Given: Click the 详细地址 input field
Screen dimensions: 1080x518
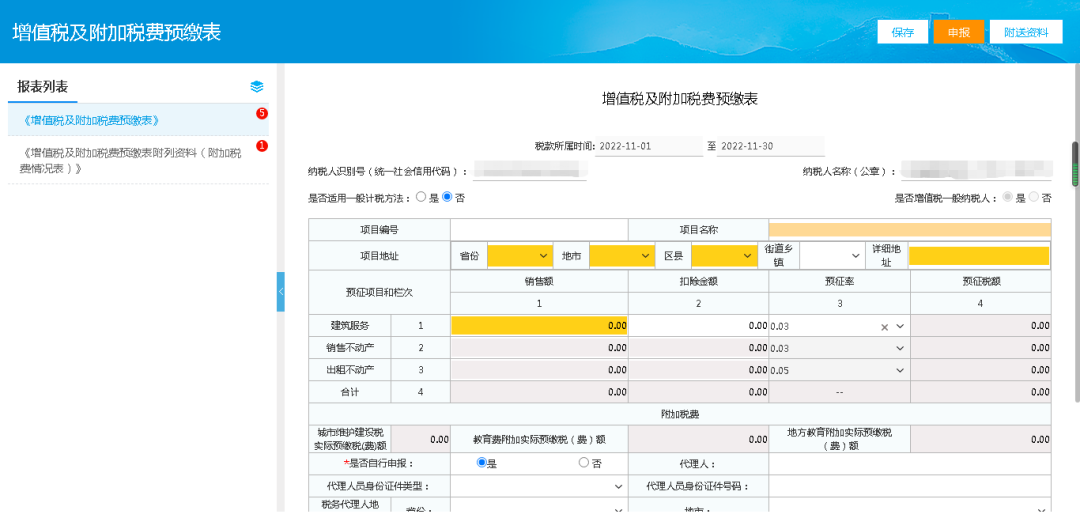Looking at the screenshot, I should (x=979, y=256).
